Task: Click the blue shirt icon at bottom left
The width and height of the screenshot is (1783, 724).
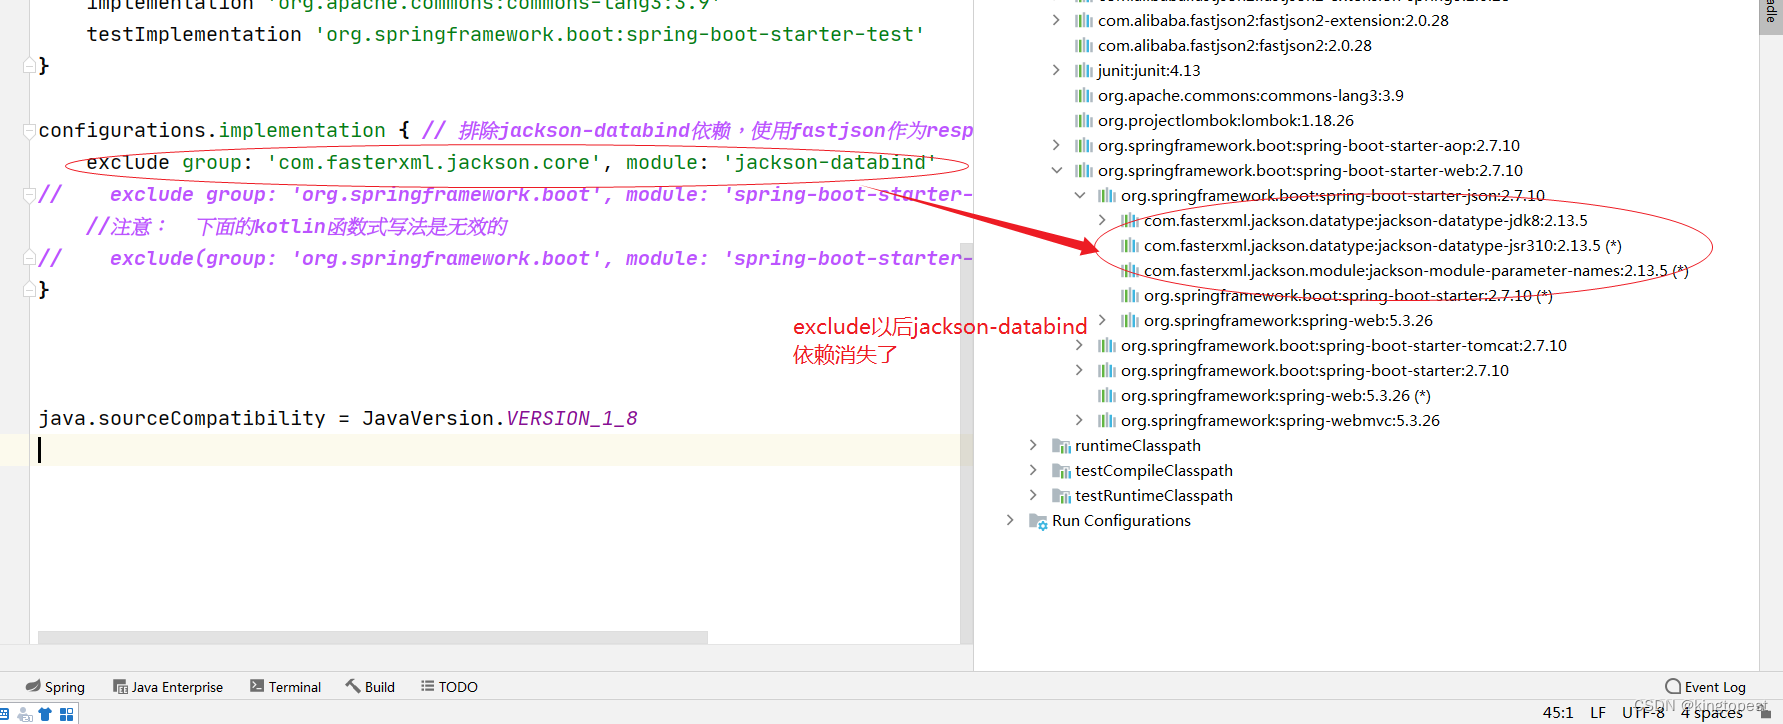Action: 45,714
